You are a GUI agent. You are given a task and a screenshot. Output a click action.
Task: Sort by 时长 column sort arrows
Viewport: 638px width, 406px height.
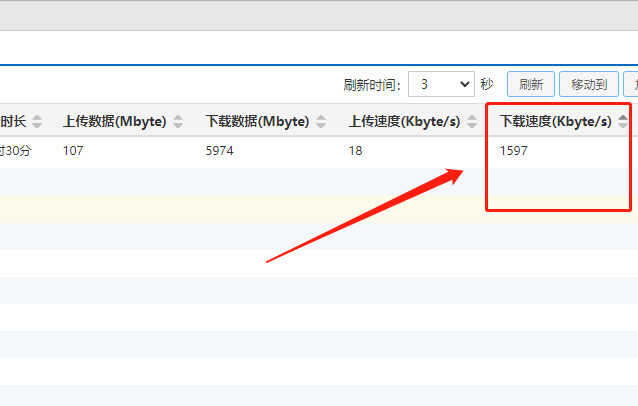pyautogui.click(x=37, y=121)
